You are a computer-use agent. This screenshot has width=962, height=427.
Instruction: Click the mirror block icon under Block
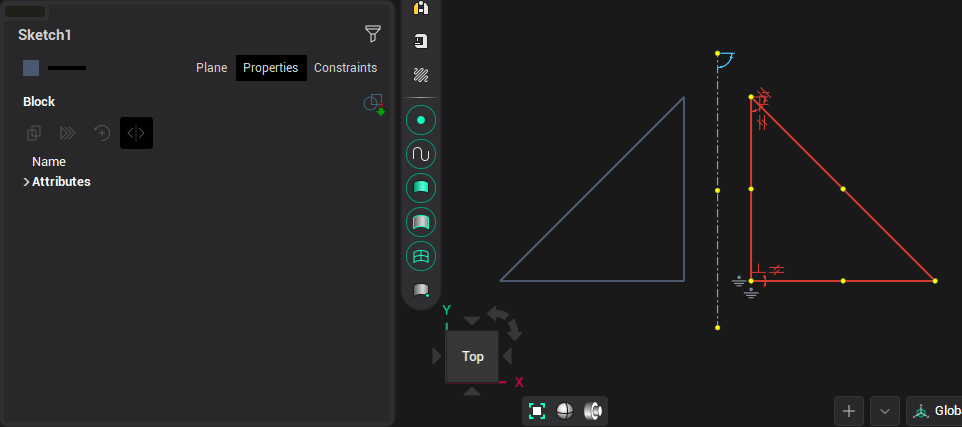click(x=136, y=133)
